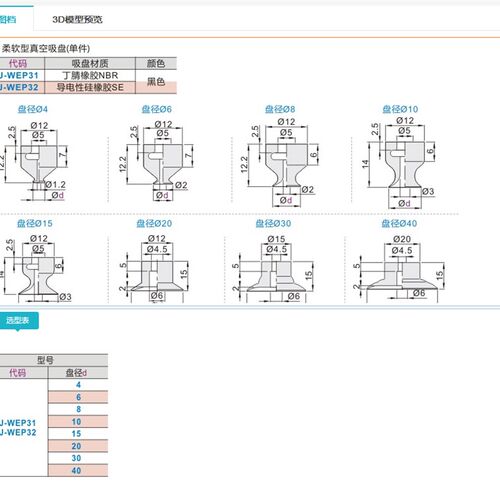This screenshot has width=500, height=500.
Task: Open the 盘径Ø4 drawing thumbnail
Action: tap(35, 161)
